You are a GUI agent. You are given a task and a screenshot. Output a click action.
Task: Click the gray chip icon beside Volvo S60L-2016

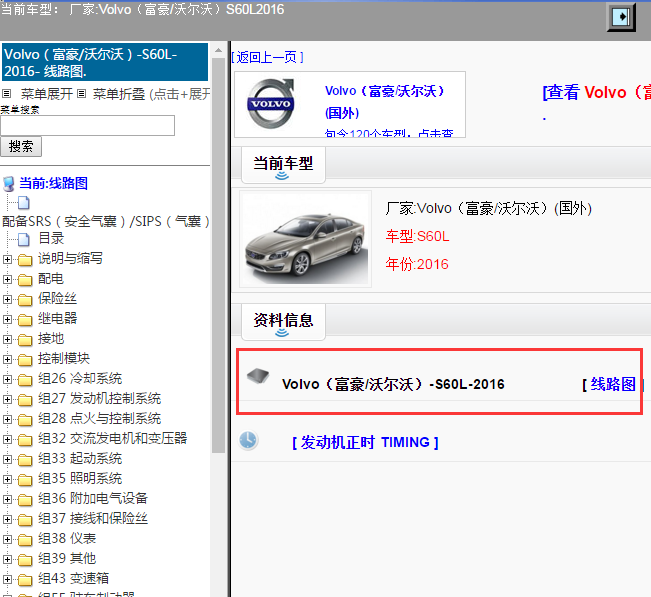point(258,376)
